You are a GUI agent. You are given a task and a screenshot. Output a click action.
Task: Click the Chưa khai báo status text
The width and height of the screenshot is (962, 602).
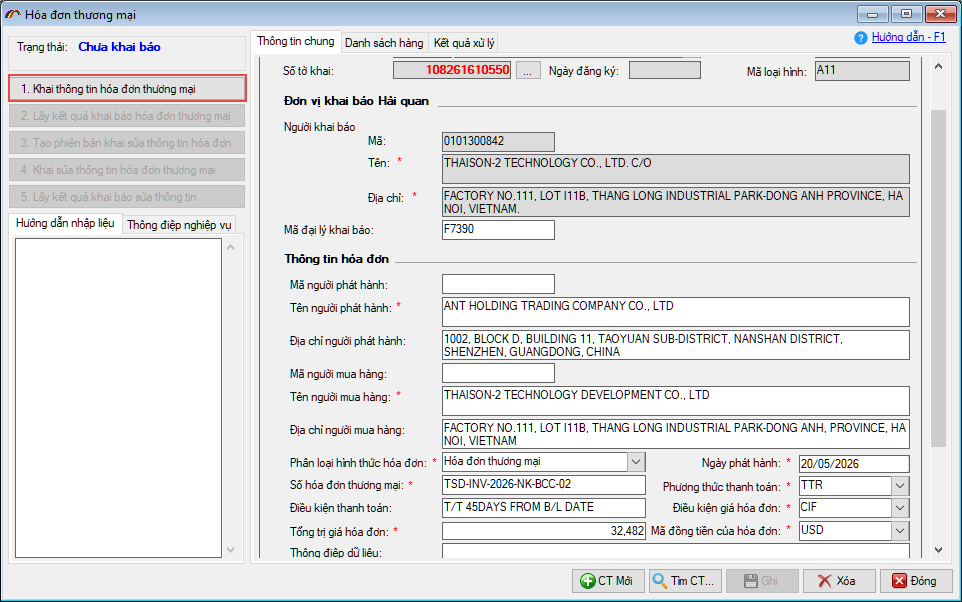120,47
